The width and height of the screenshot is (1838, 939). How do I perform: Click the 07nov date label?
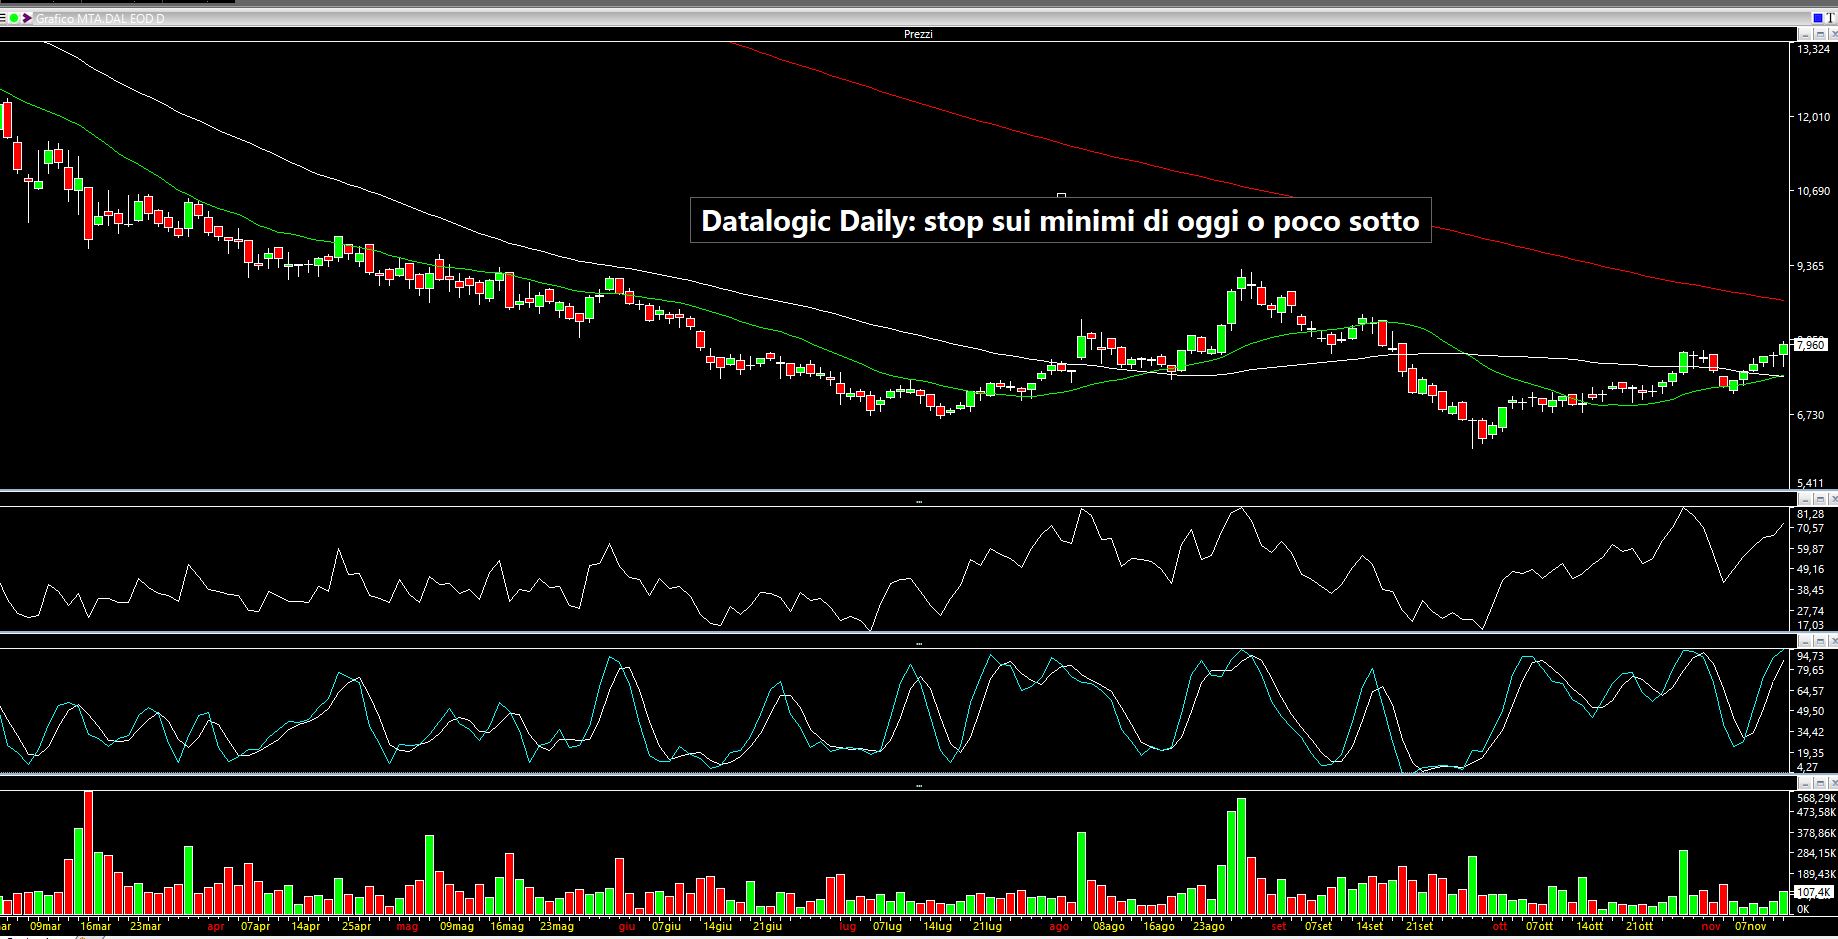(x=1750, y=926)
